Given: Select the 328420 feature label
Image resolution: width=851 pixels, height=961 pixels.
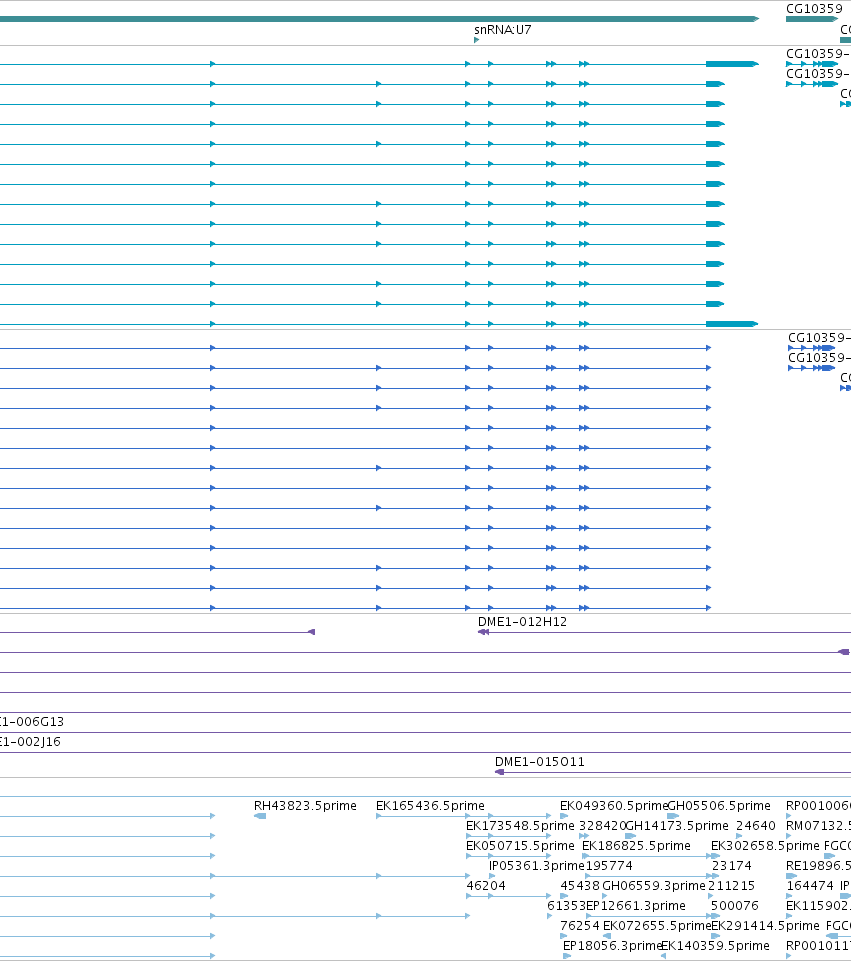Looking at the screenshot, I should [x=602, y=826].
